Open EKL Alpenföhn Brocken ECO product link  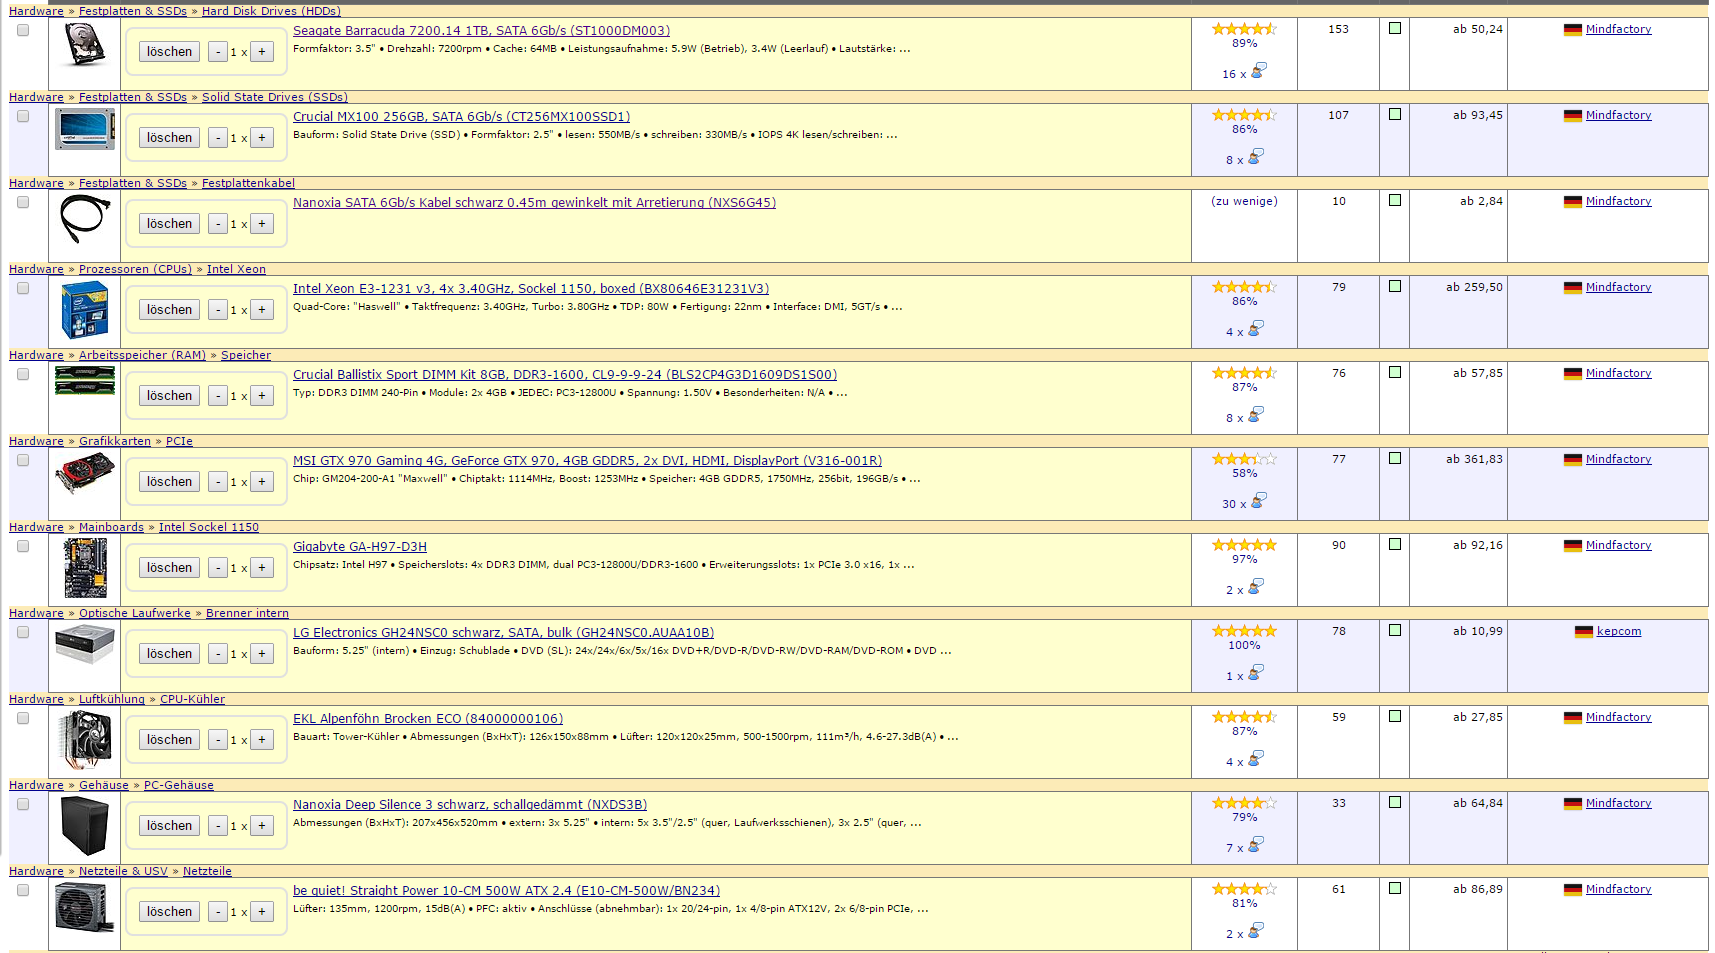click(428, 719)
